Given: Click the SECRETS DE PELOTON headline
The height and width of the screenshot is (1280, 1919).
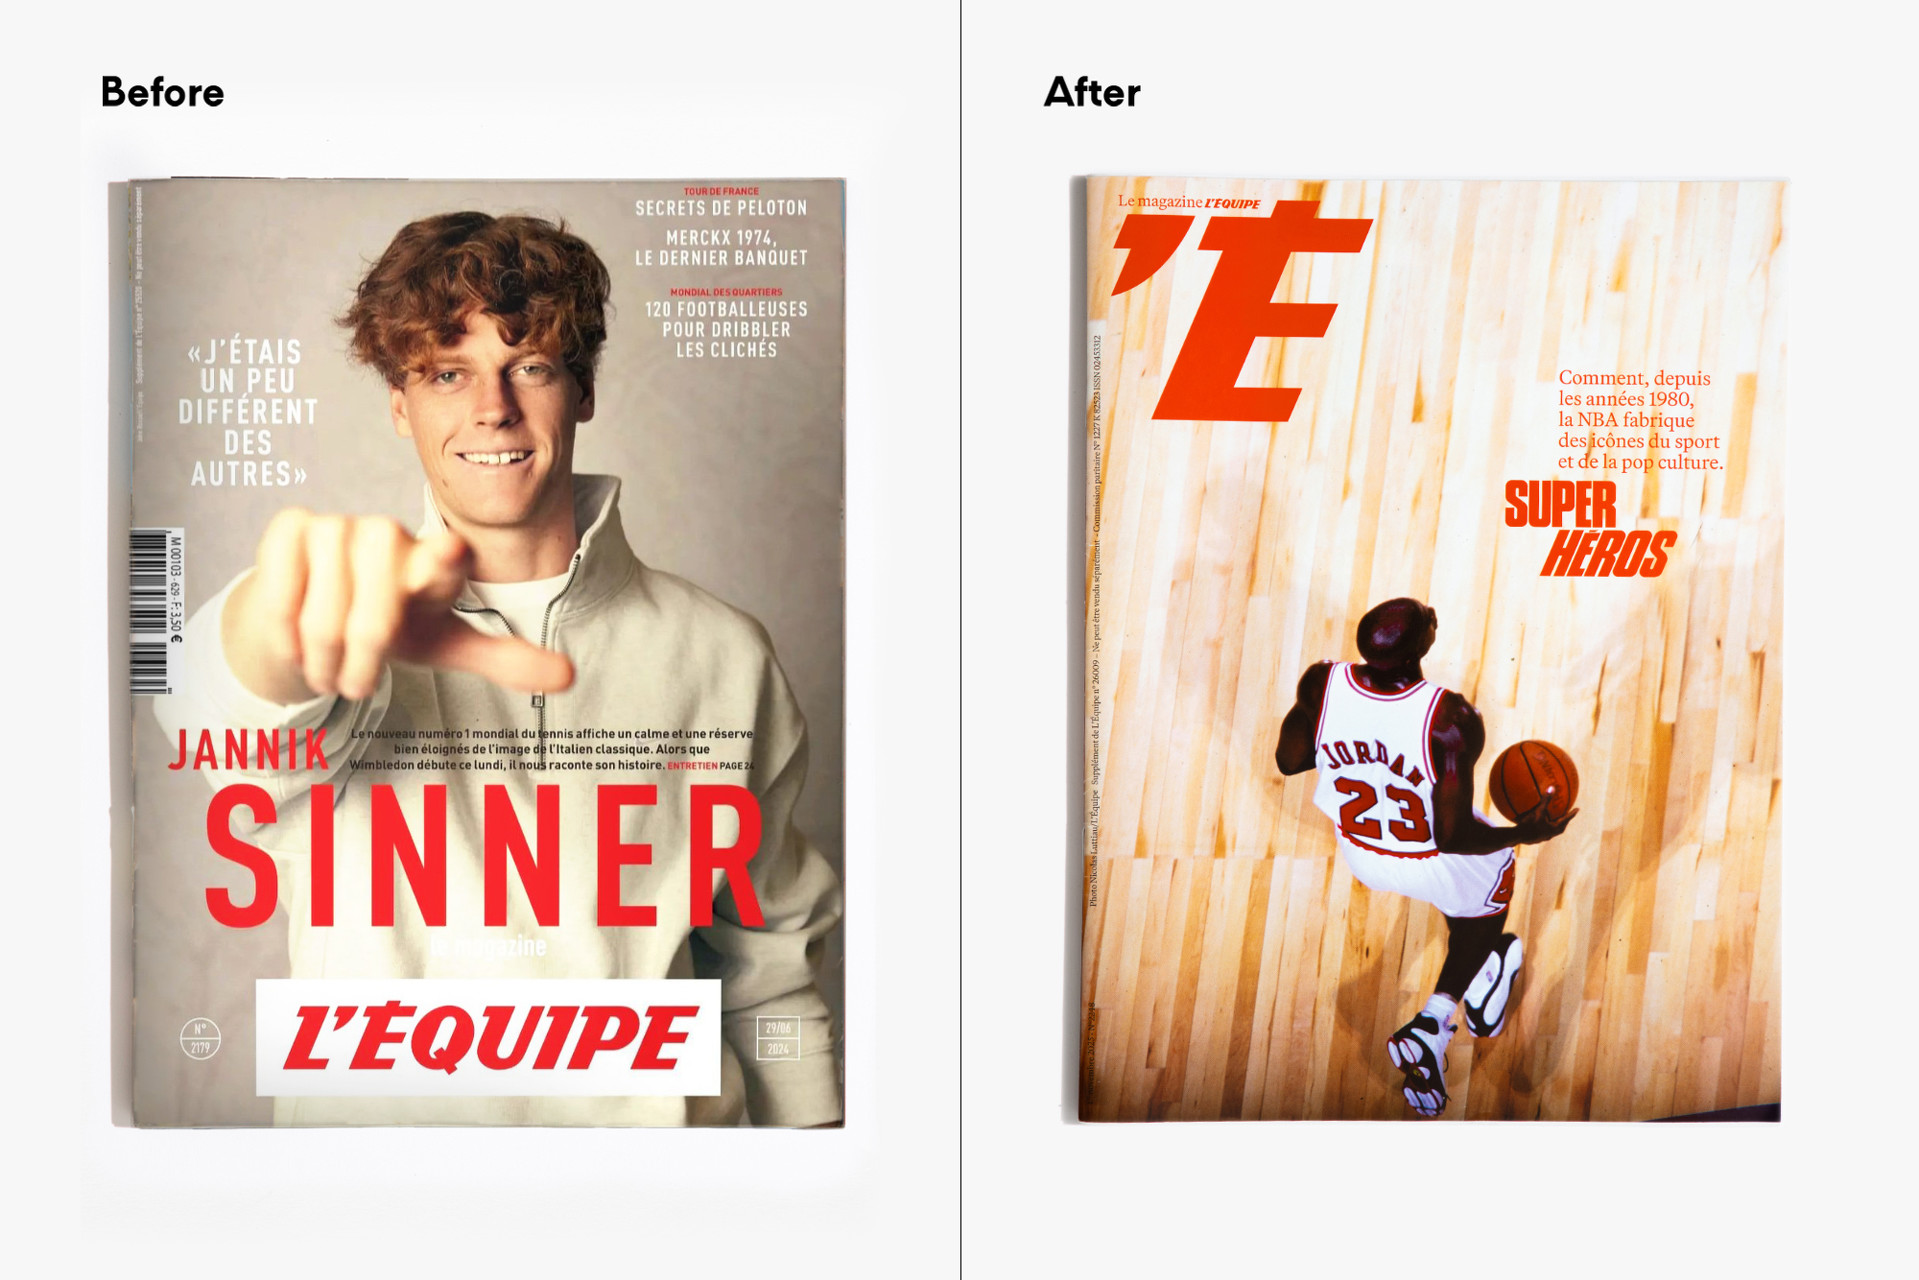Looking at the screenshot, I should 721,208.
